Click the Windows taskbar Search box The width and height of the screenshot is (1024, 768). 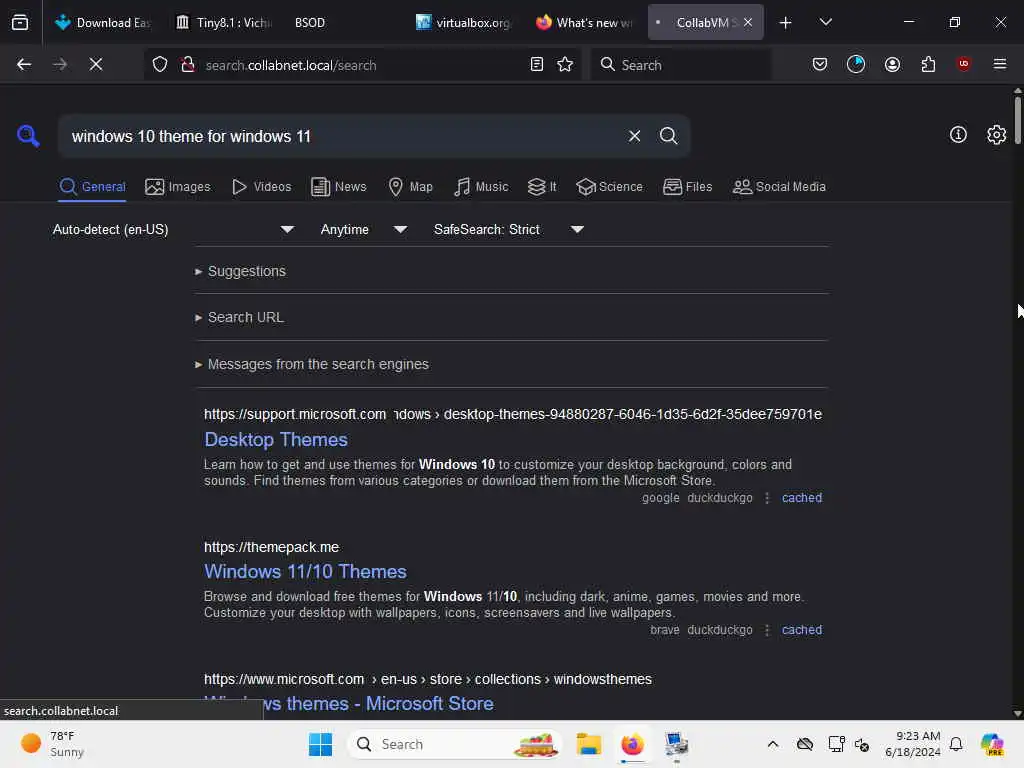coord(455,744)
